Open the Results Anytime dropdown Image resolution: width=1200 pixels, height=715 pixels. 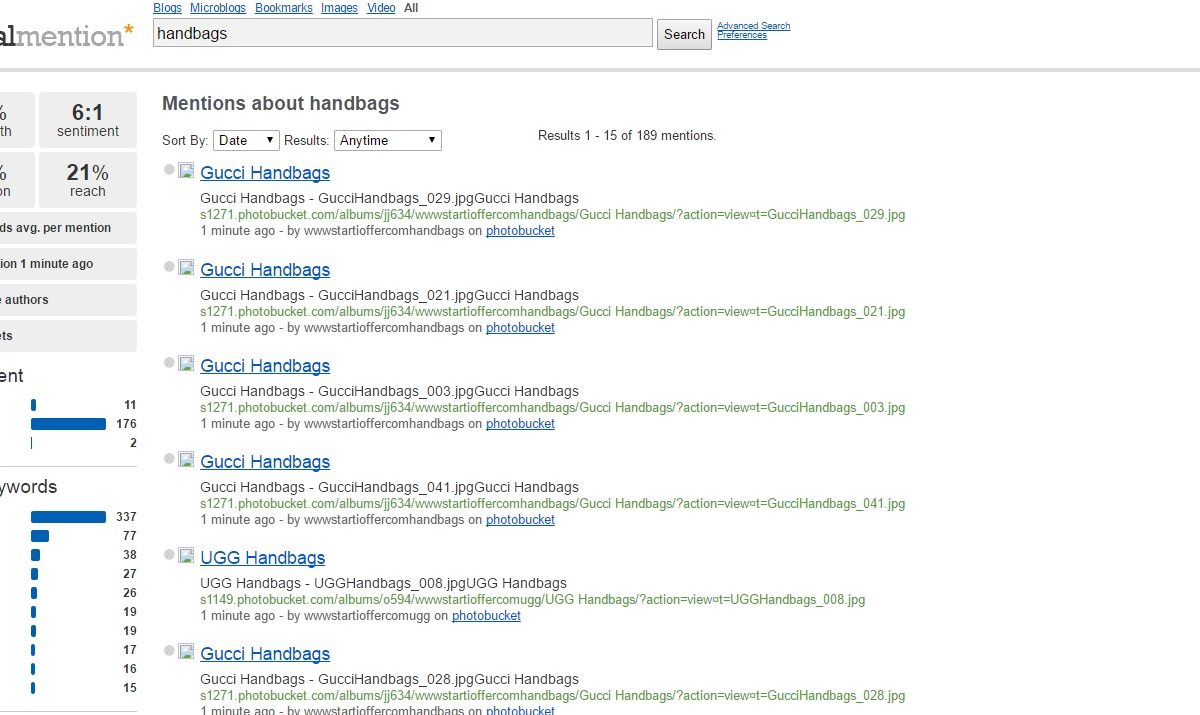(388, 140)
